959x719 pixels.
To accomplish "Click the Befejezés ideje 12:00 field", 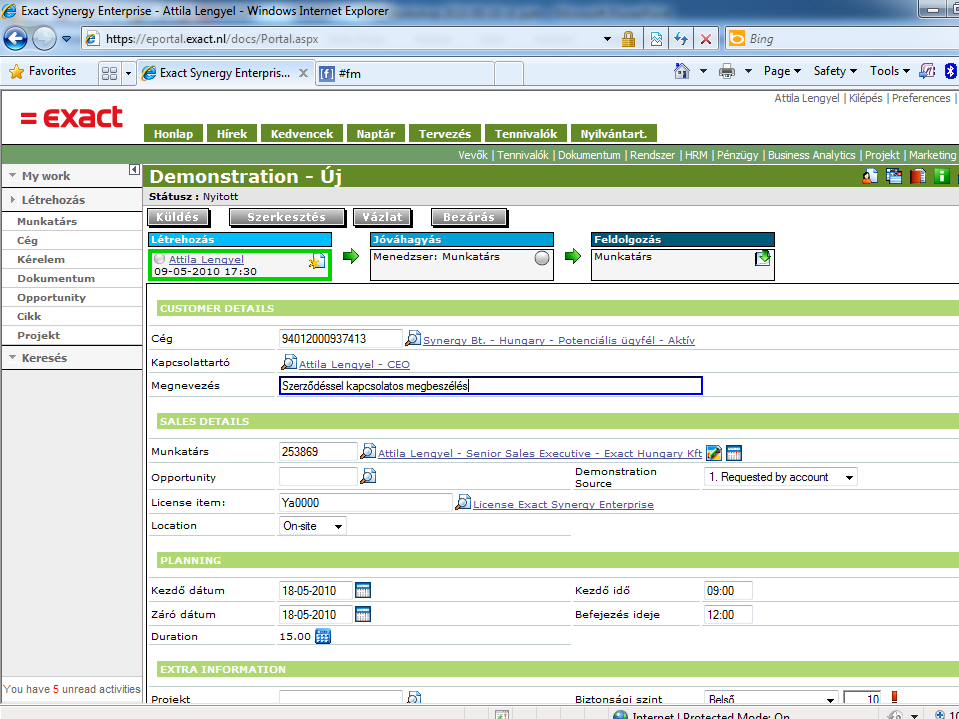I will 728,614.
